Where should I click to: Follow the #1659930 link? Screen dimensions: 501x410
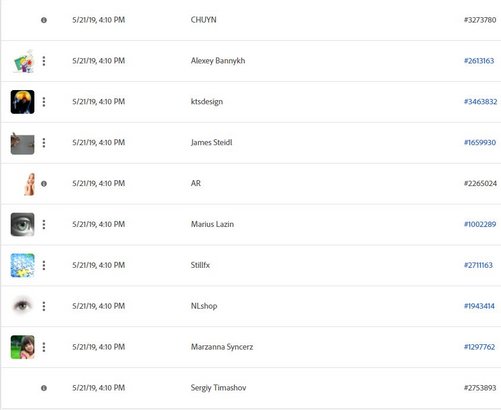click(480, 143)
